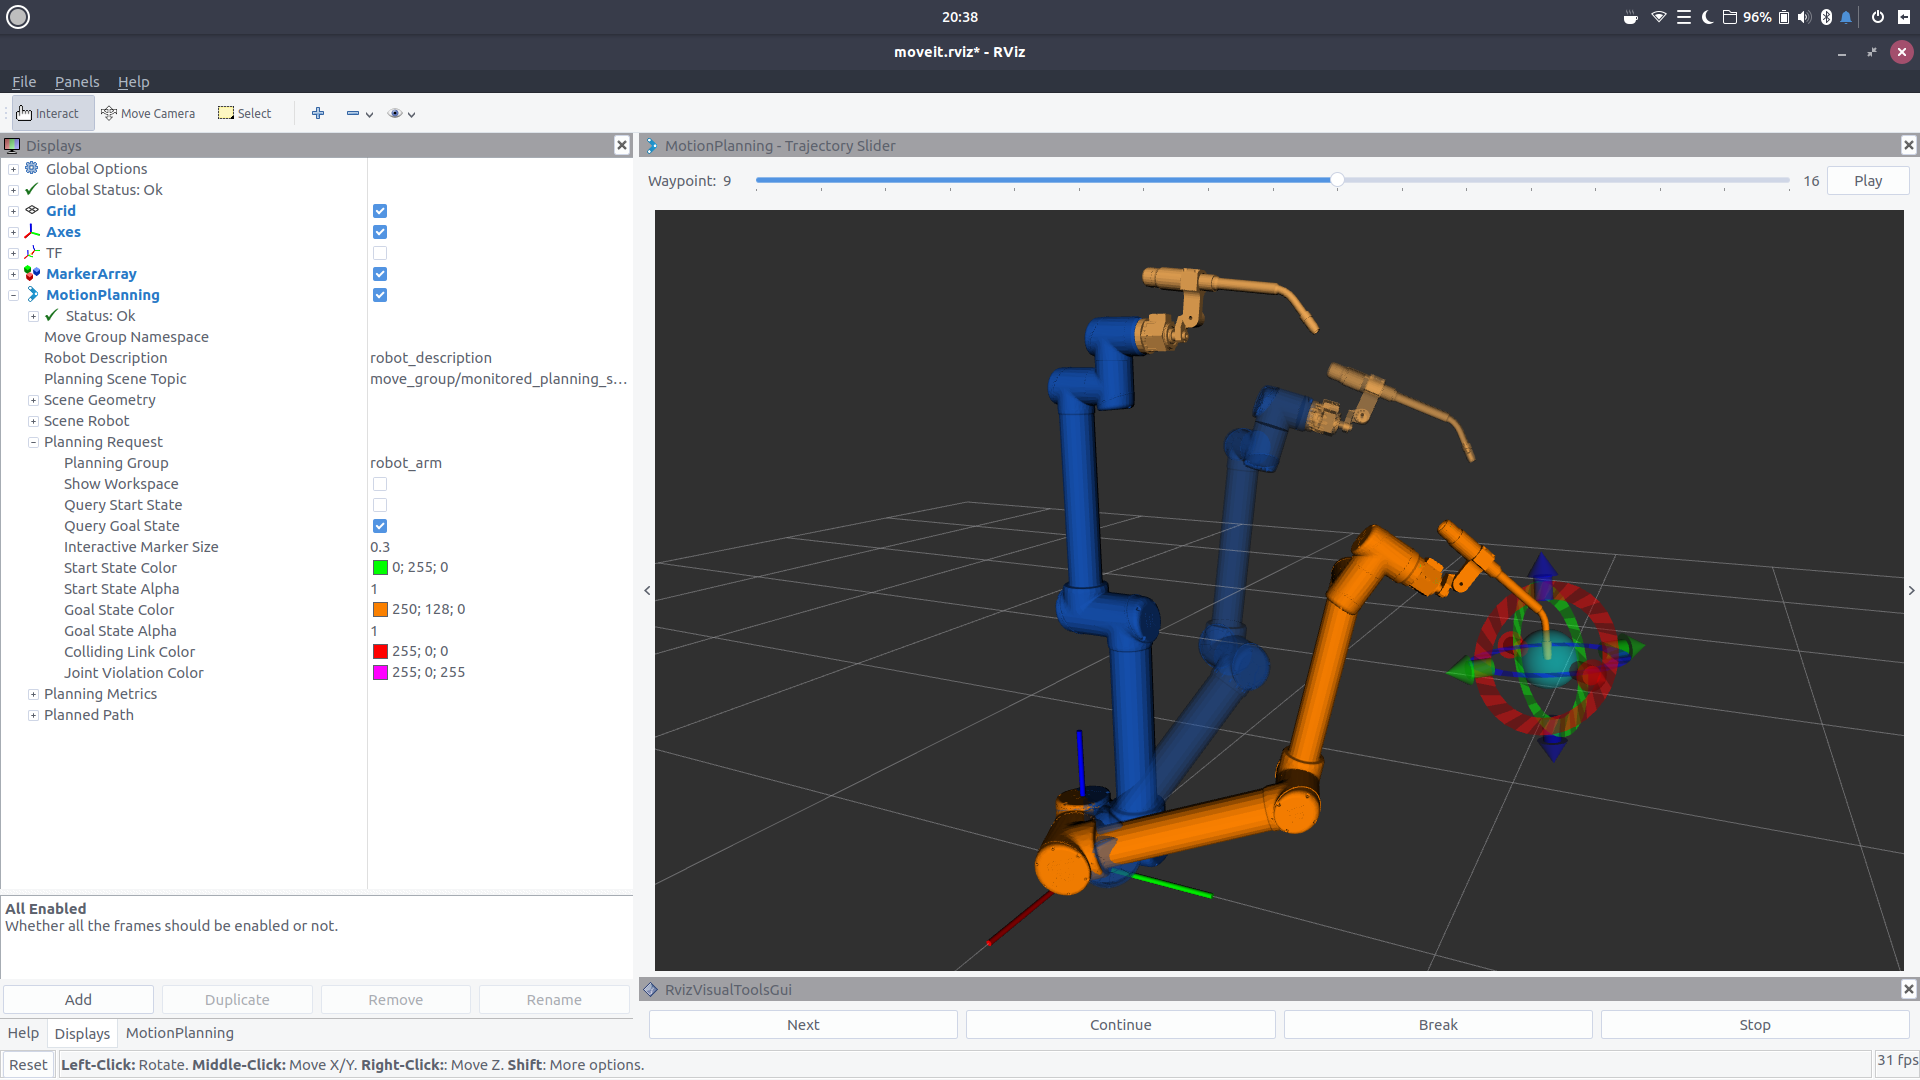Click the top-left Activities circle icon
This screenshot has width=1920, height=1080.
point(18,17)
